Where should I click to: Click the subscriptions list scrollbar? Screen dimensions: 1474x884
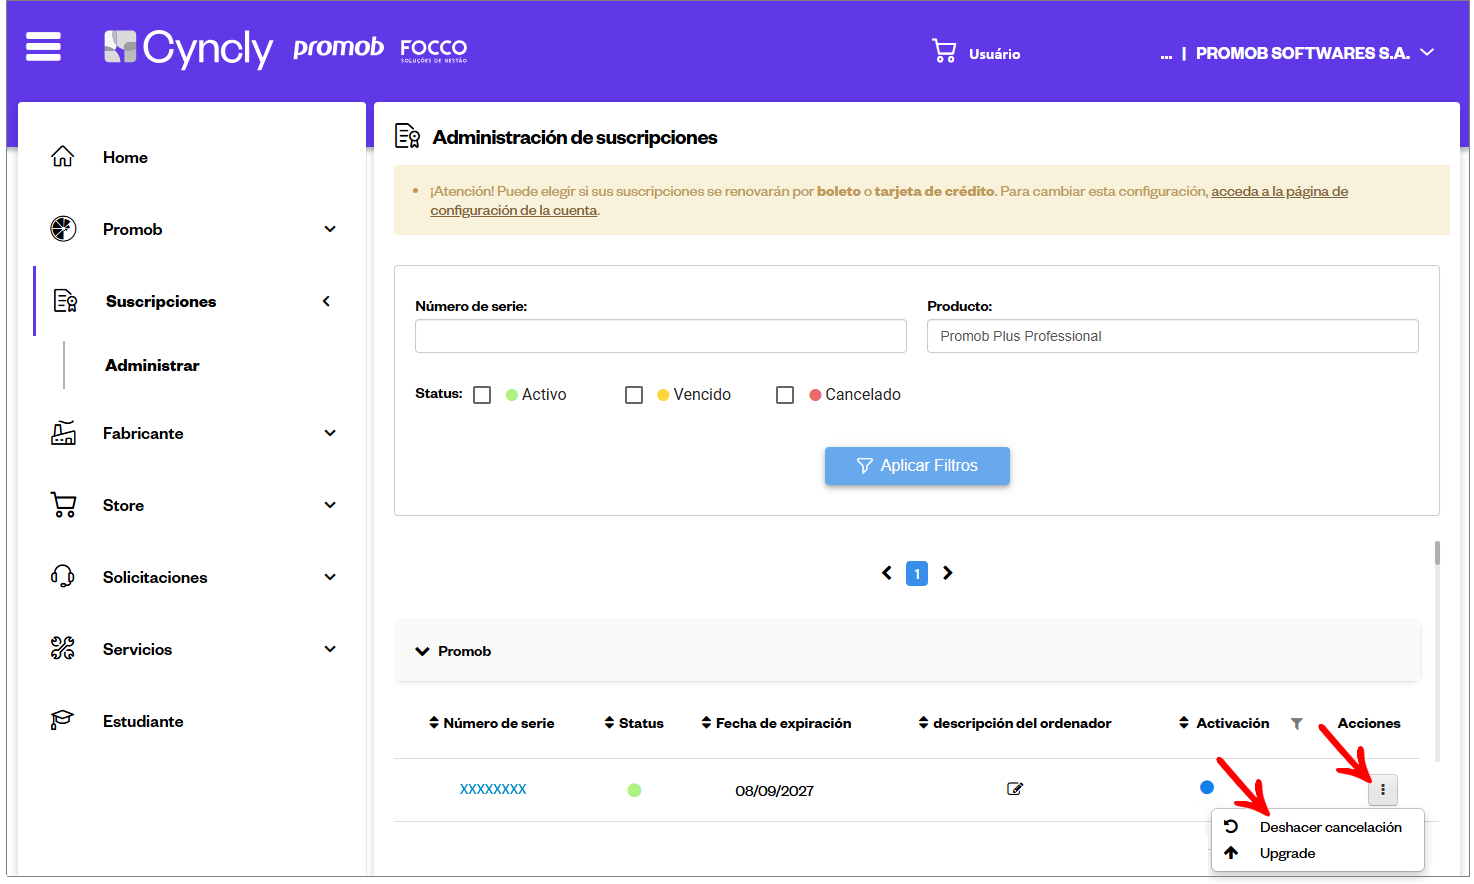click(x=1437, y=553)
